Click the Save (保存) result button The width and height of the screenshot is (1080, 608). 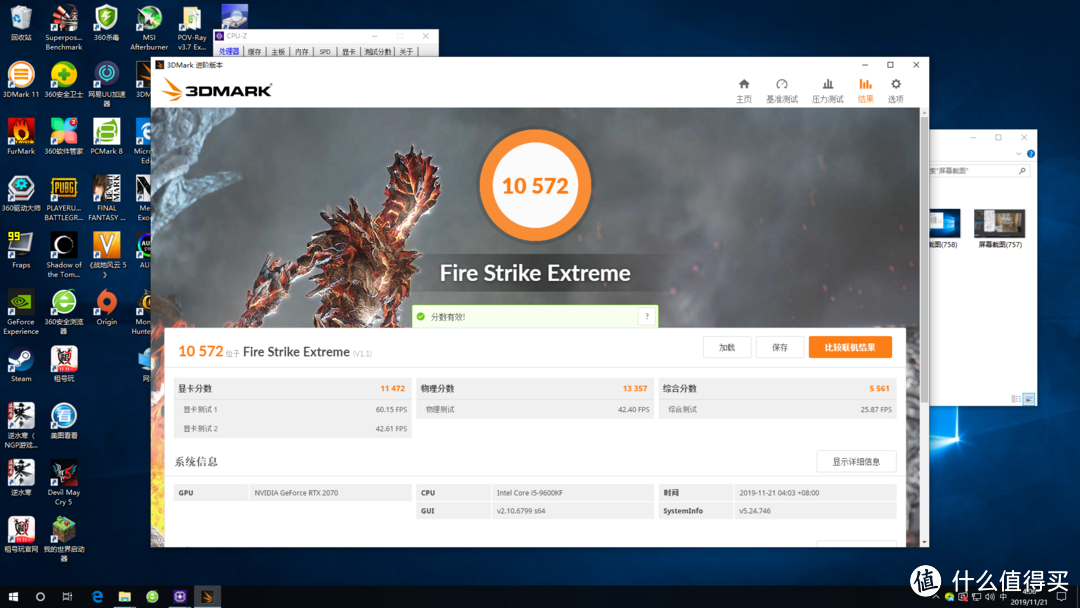point(780,348)
